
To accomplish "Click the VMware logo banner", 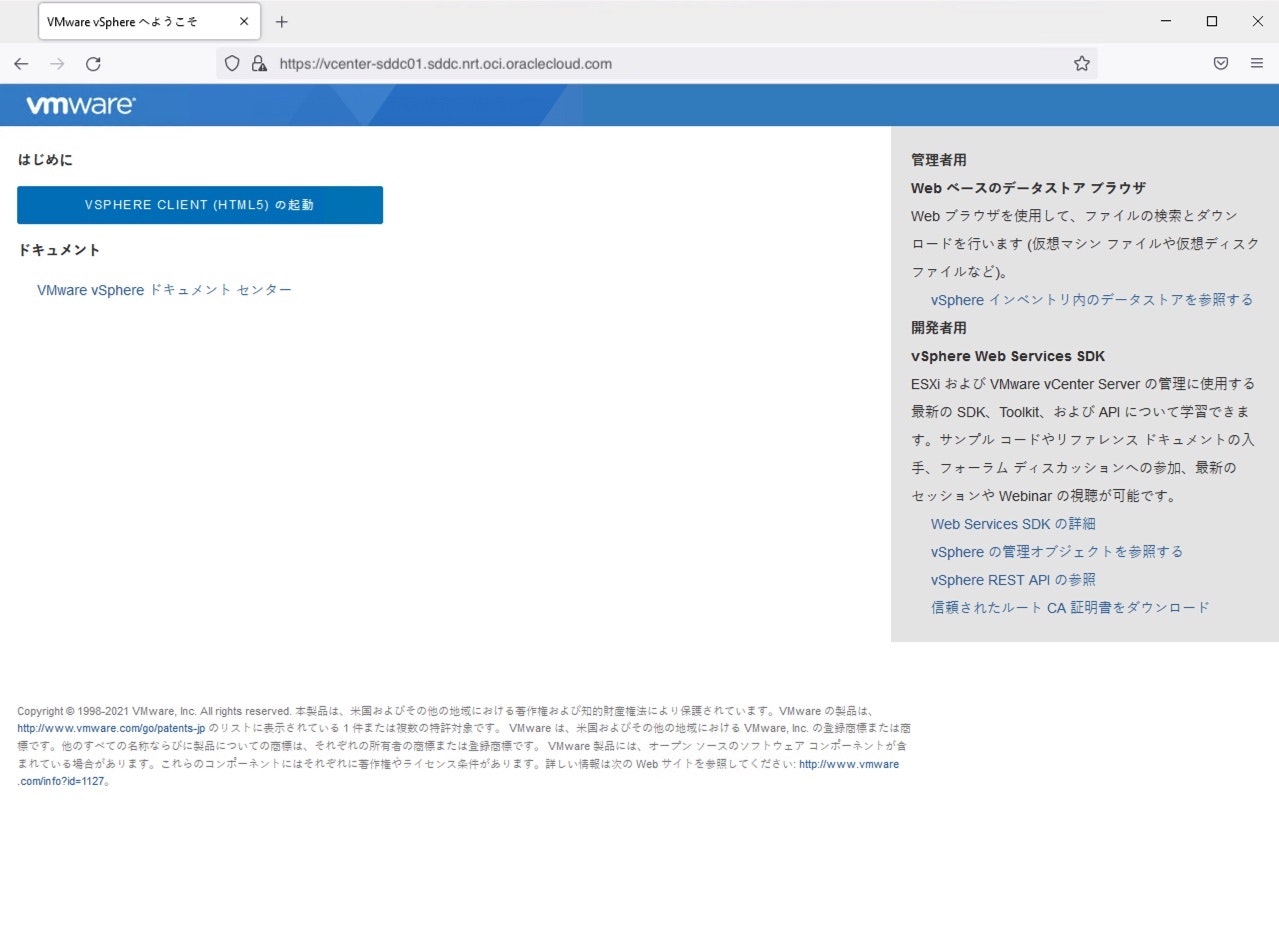I will (80, 104).
